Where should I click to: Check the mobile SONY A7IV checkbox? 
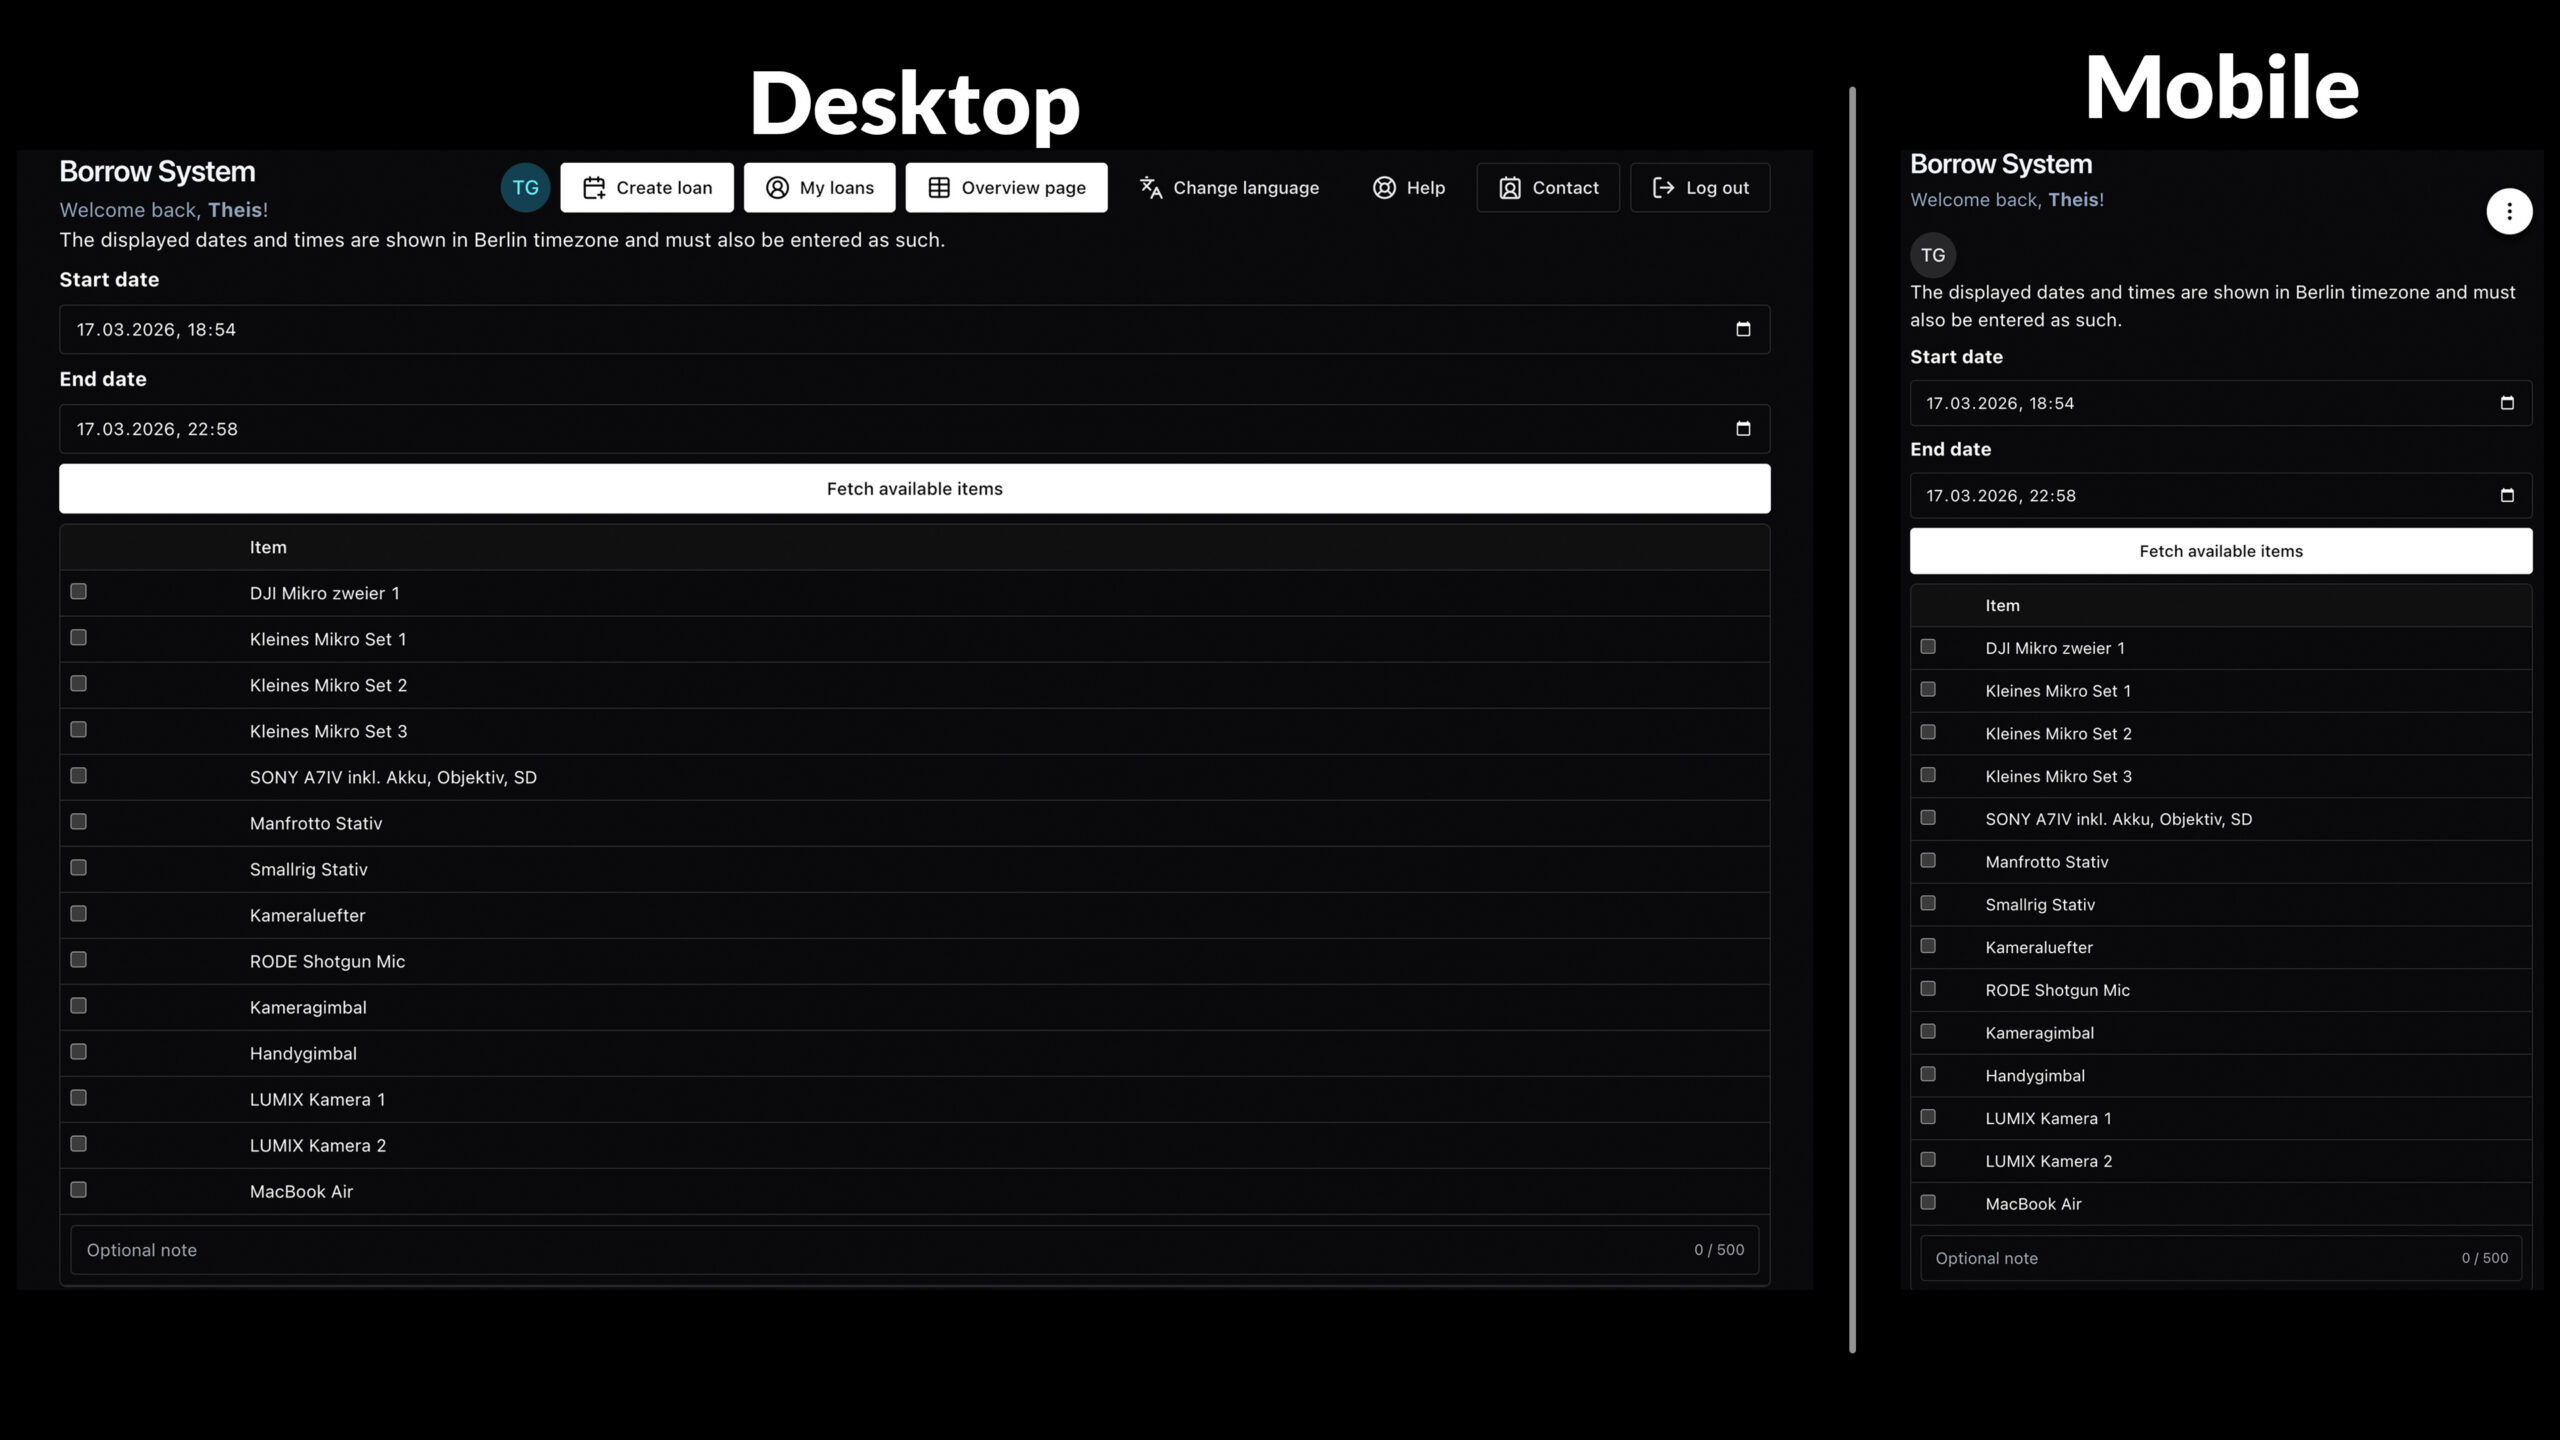click(x=1928, y=818)
